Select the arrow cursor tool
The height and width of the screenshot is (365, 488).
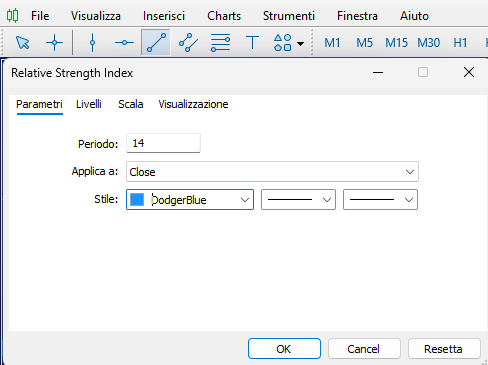(23, 43)
